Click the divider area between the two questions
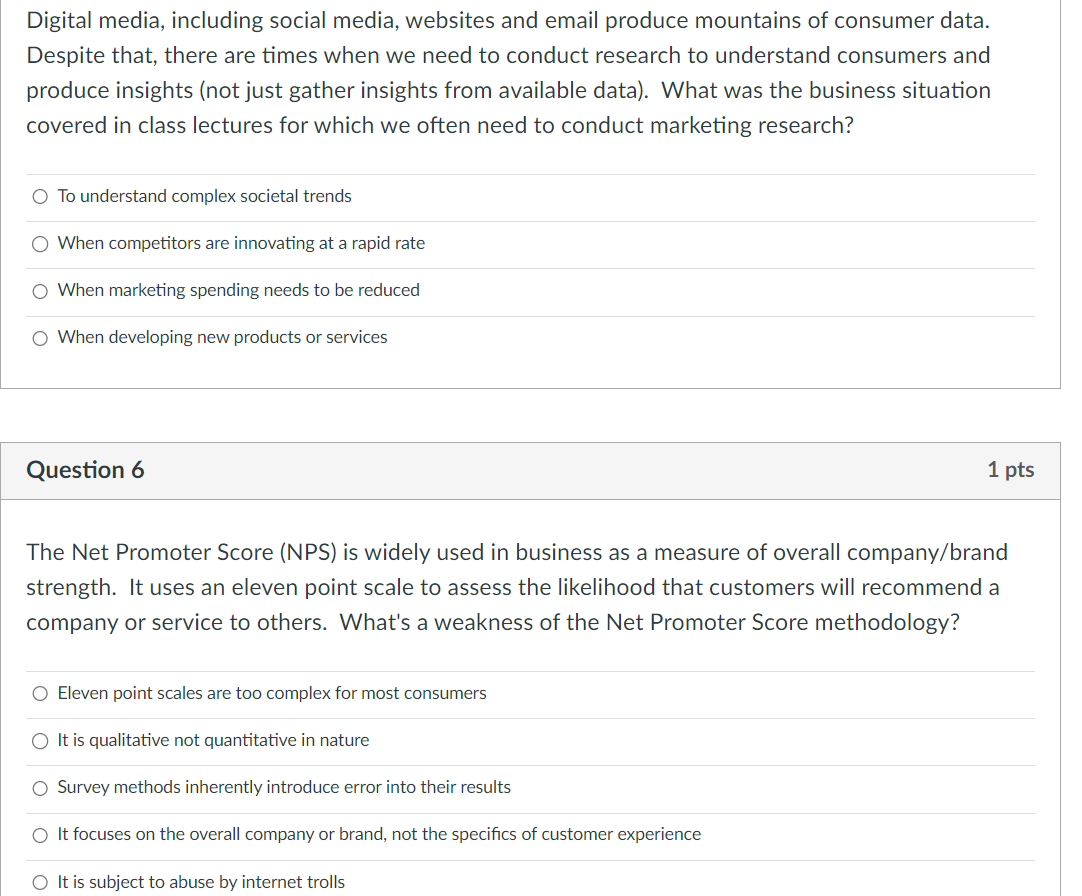 pos(540,415)
